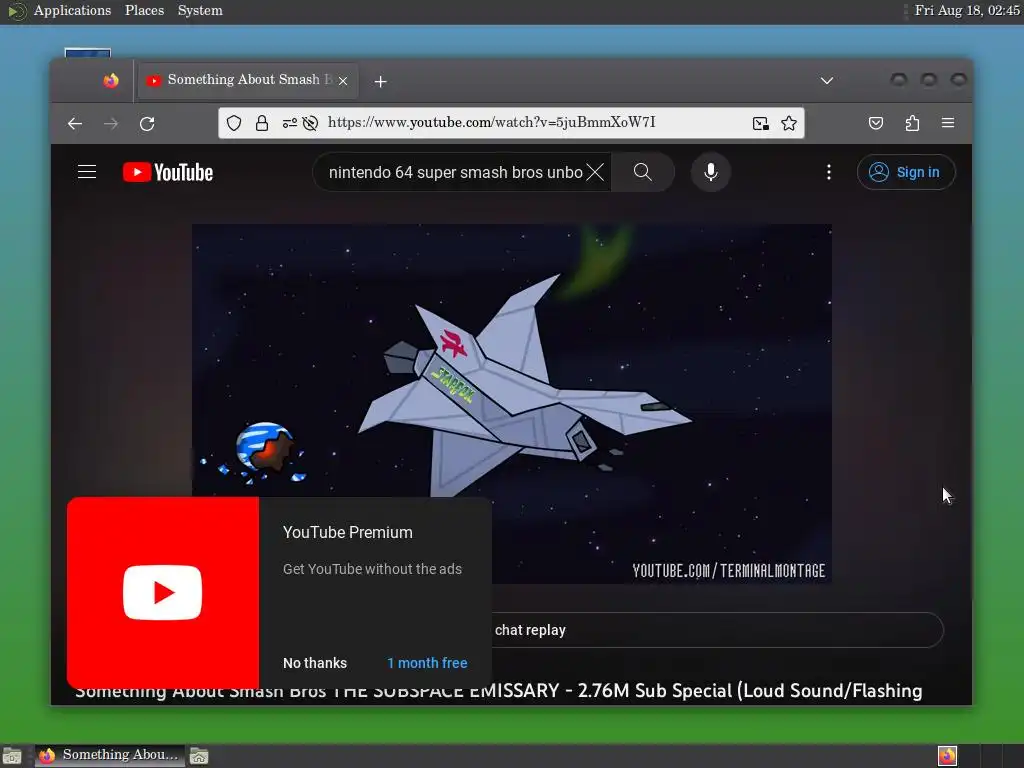The height and width of the screenshot is (768, 1024).
Task: Open Firefox application hamburger menu
Action: [x=948, y=123]
